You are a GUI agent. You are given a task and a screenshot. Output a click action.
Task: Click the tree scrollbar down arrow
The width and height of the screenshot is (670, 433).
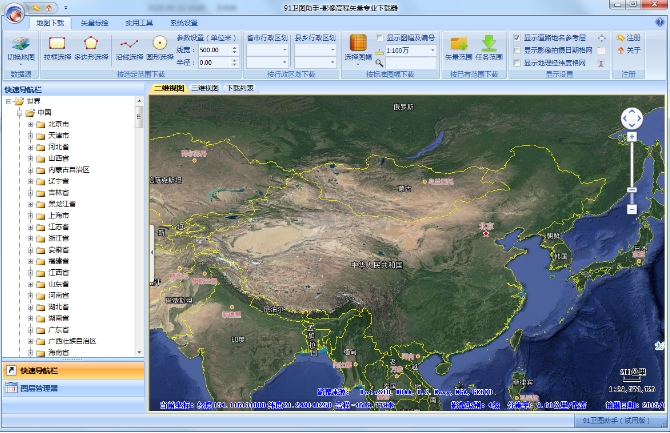coord(139,353)
